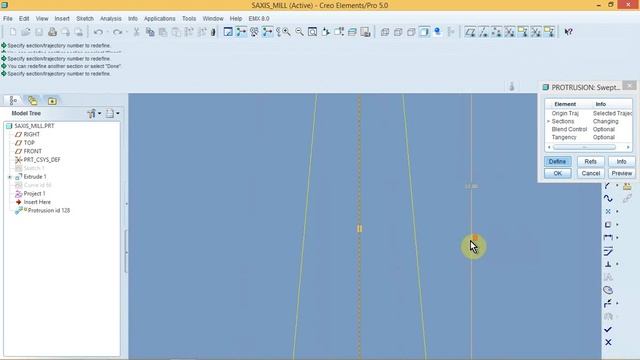
Task: Click OK in the Protrusion dialog
Action: [557, 173]
